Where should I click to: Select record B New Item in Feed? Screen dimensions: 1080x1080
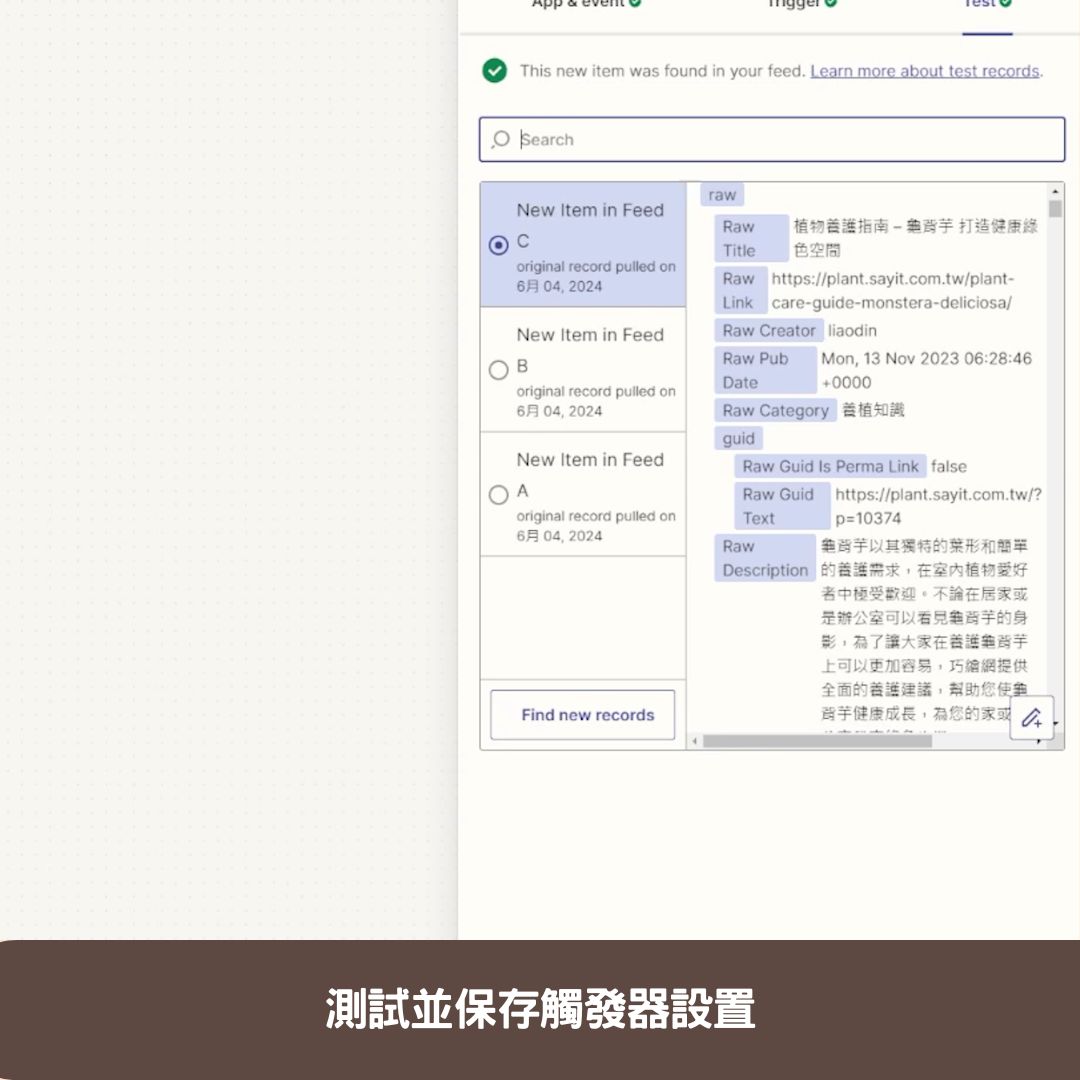pos(498,370)
